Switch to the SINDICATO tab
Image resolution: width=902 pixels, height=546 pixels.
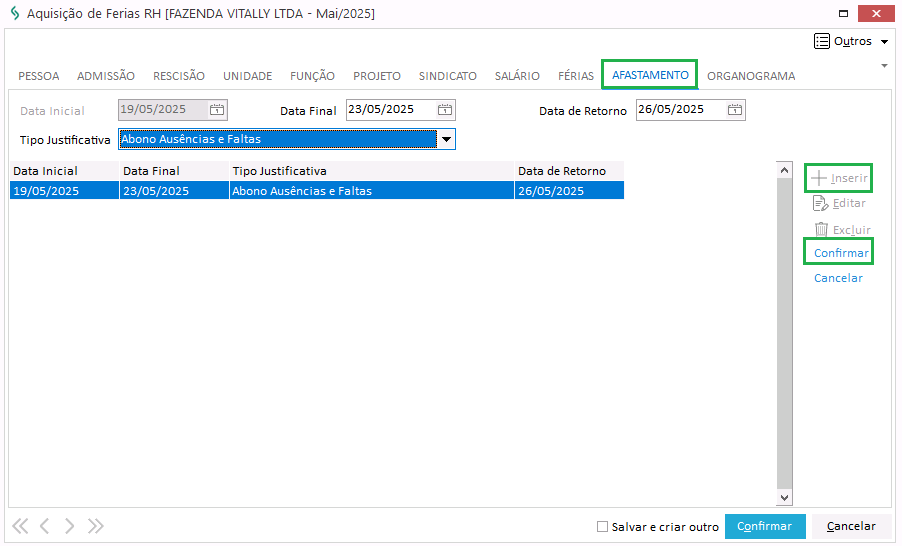[448, 76]
